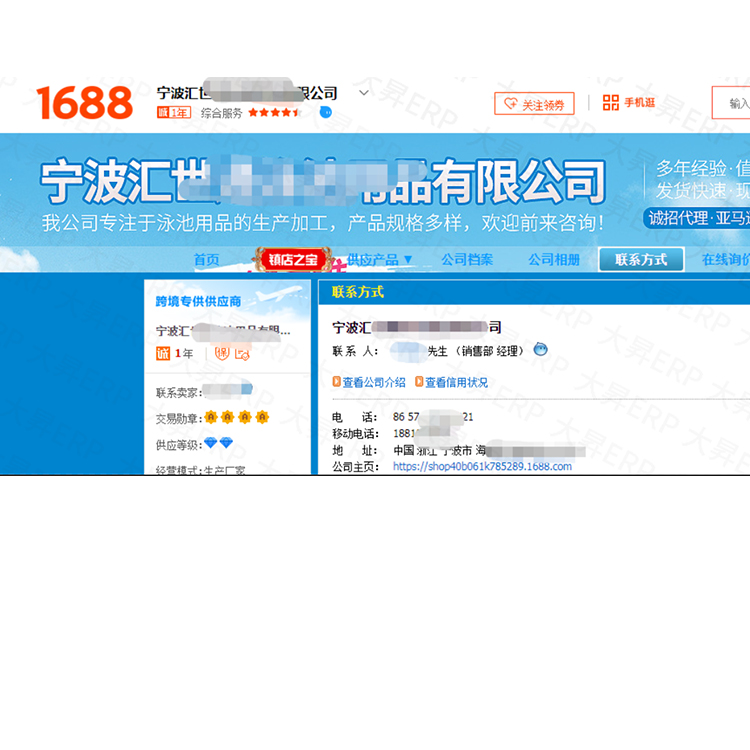Screen dimensions: 750x750
Task: Click the 经营模式:生产厂家 text
Action: pos(200,470)
